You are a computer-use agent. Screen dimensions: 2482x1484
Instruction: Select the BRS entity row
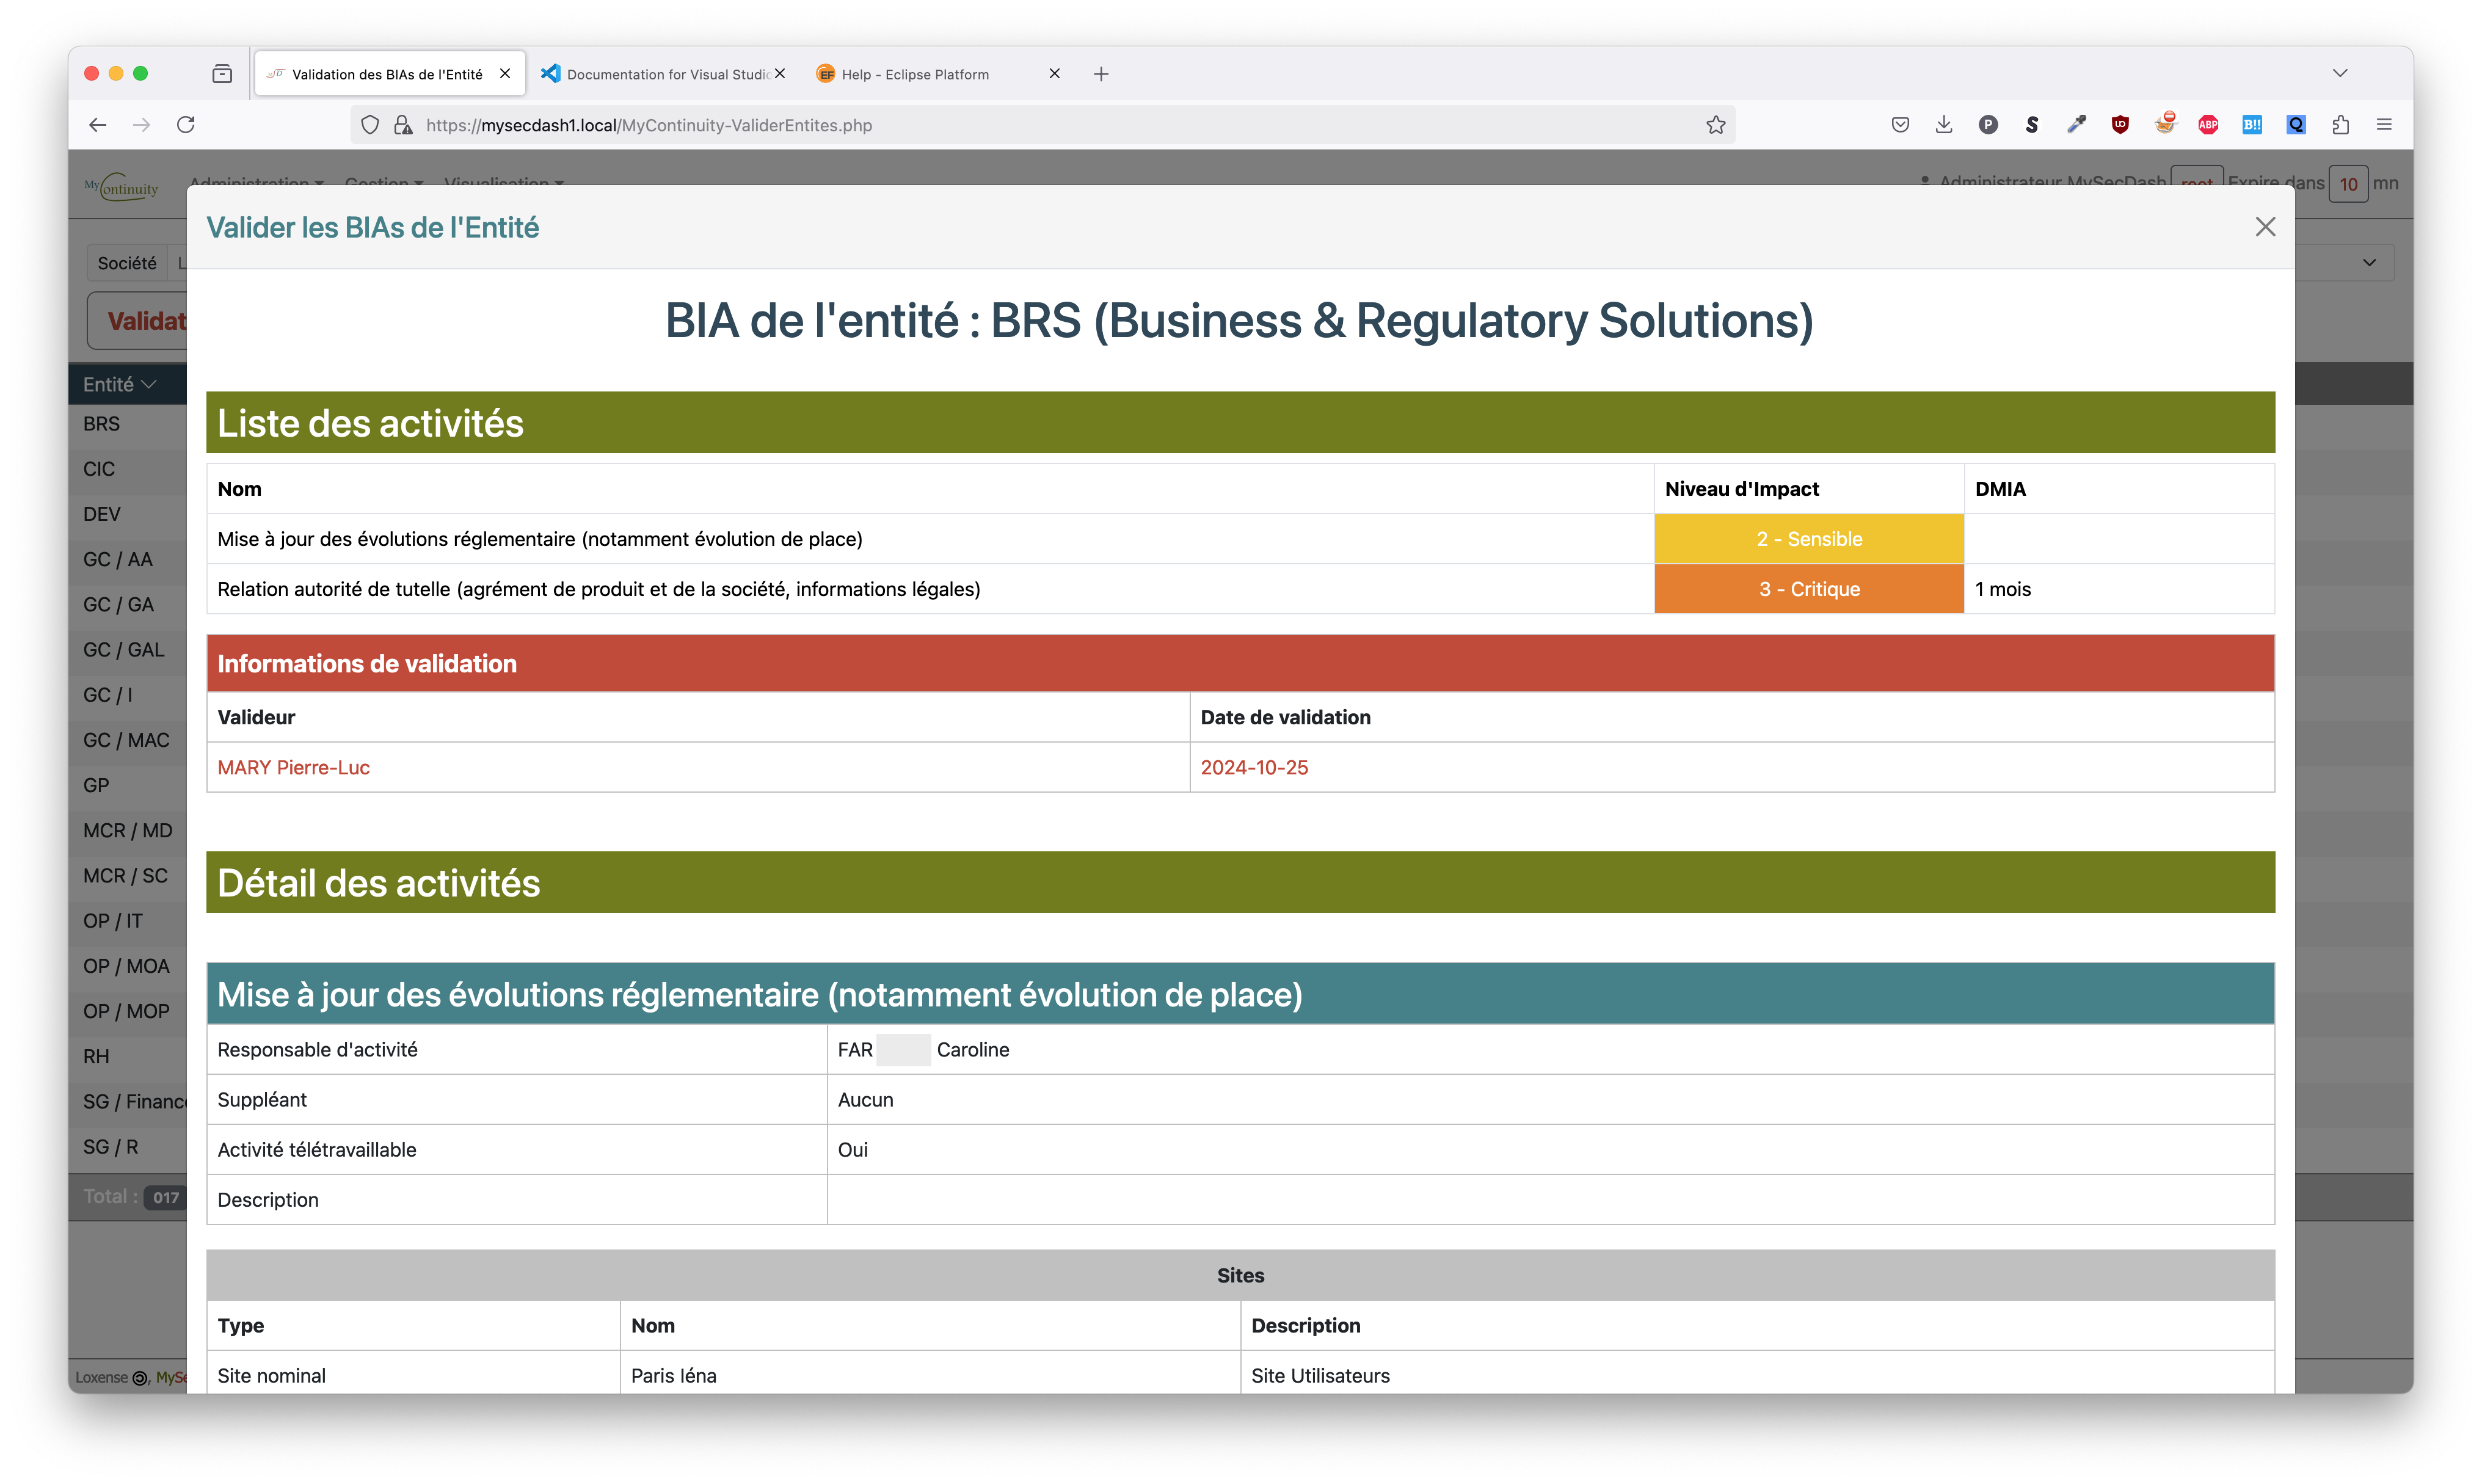click(x=128, y=424)
